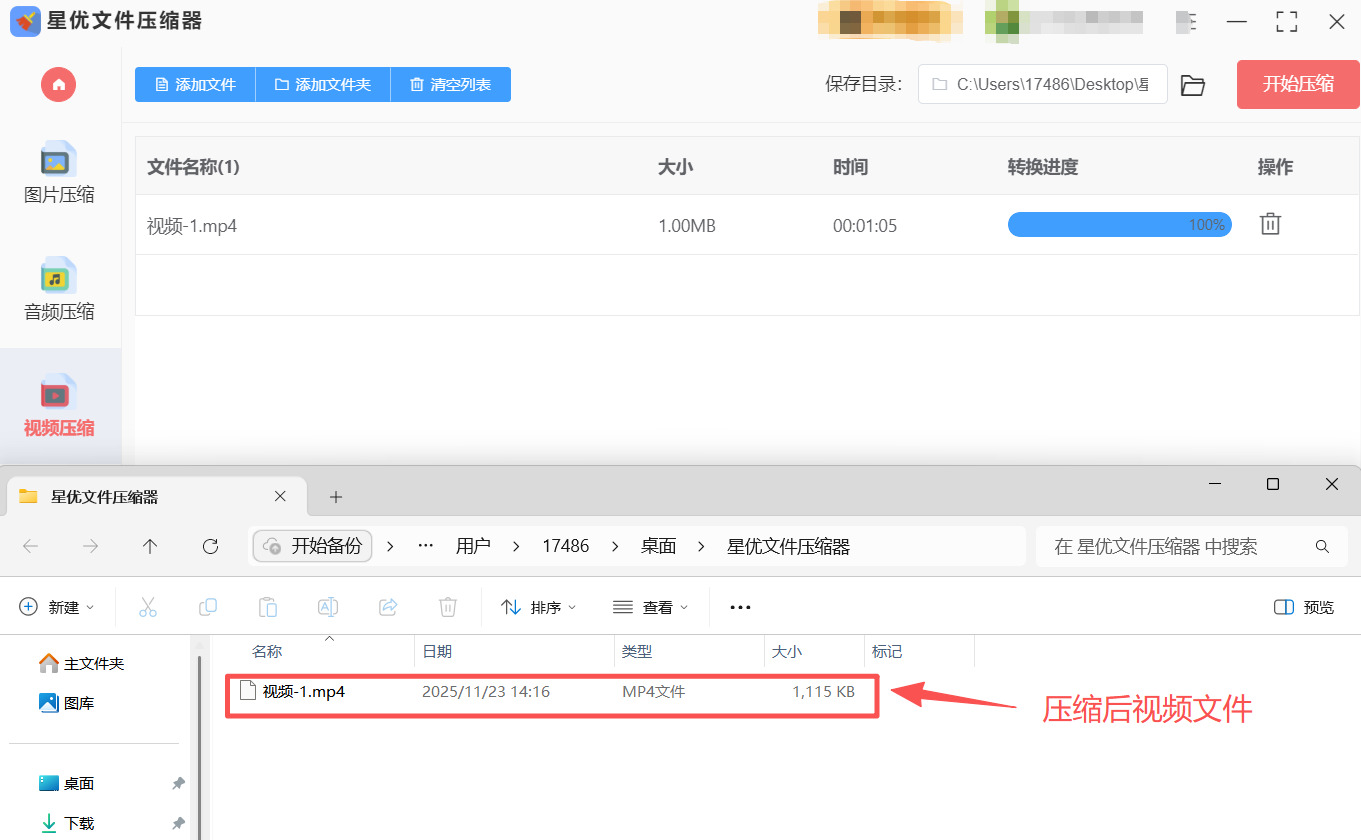1361x840 pixels.
Task: Navigate to 用户 in the breadcrumb
Action: (x=473, y=546)
